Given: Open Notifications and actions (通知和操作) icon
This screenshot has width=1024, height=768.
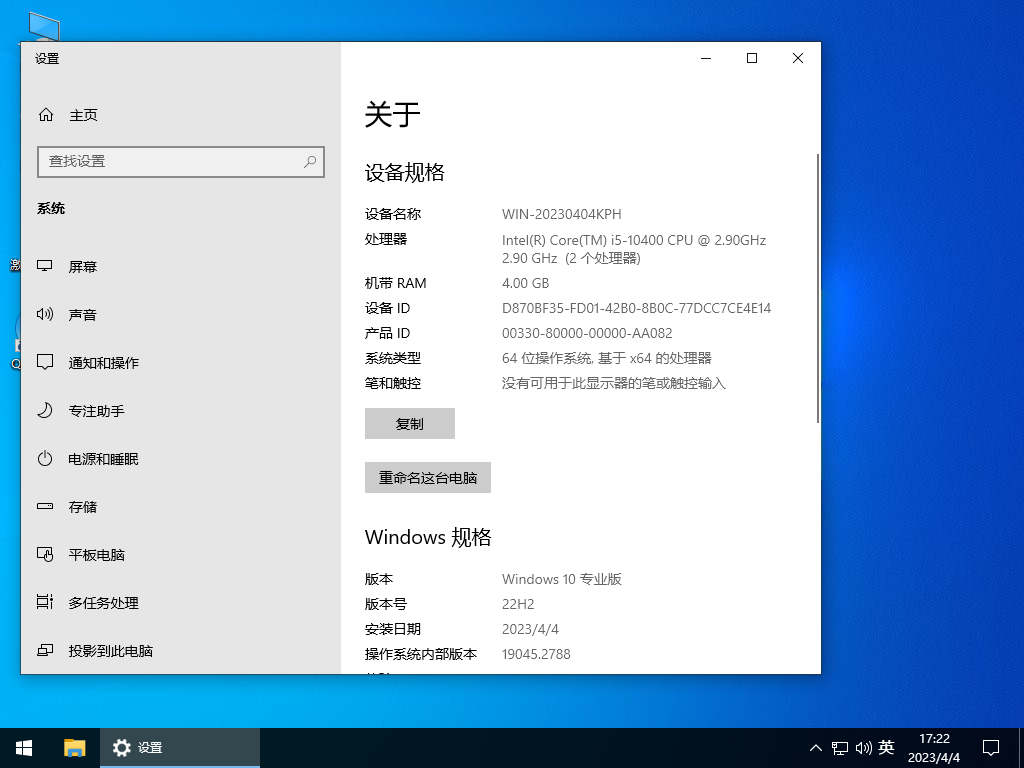Looking at the screenshot, I should [45, 363].
